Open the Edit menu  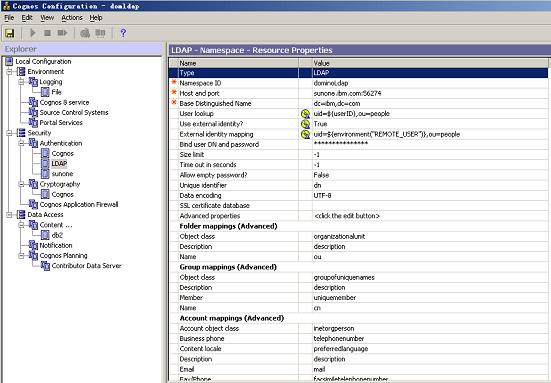coord(27,18)
